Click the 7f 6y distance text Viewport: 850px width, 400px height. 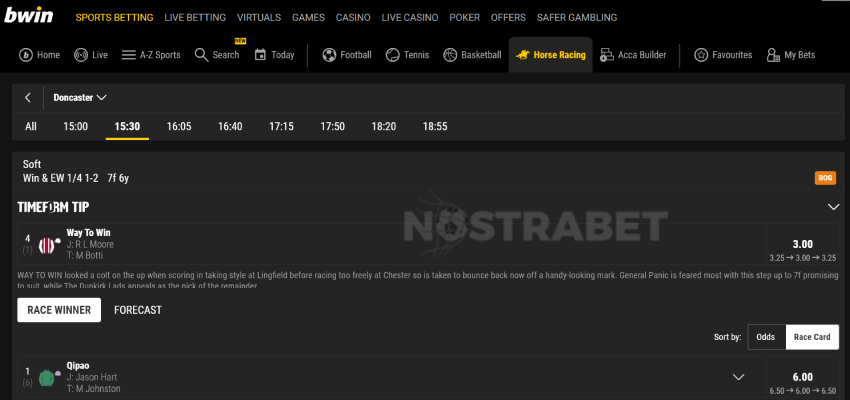click(x=118, y=178)
